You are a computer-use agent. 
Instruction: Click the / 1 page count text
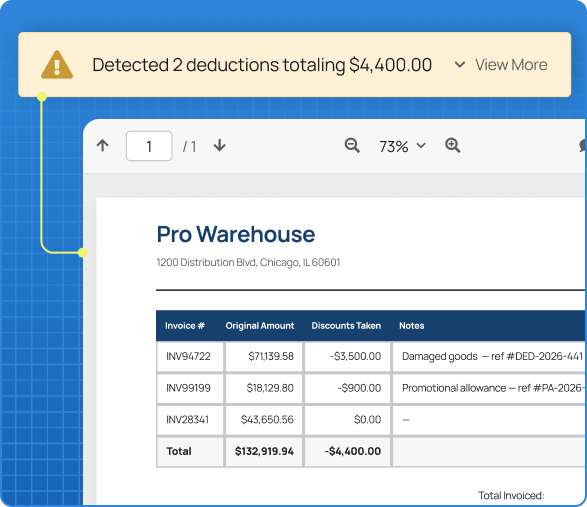click(x=189, y=147)
